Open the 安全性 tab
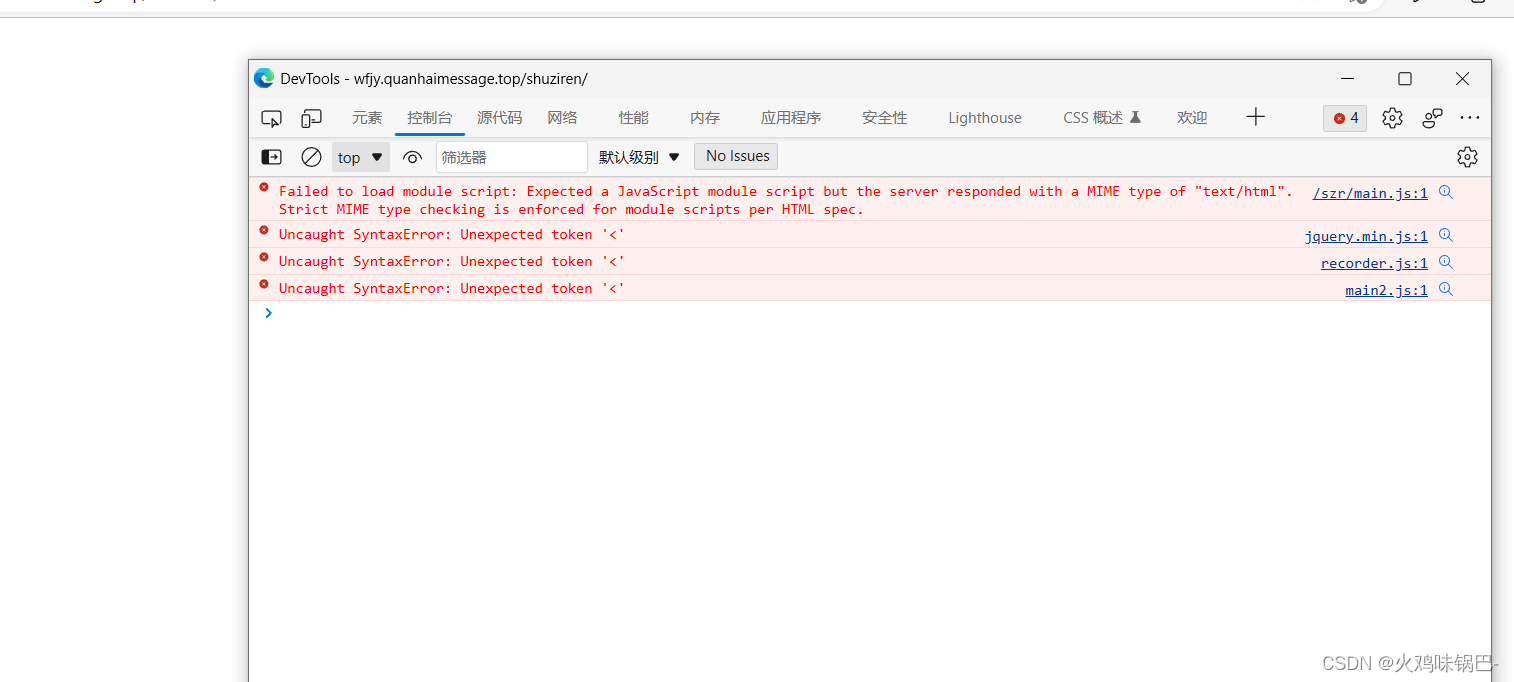1514x682 pixels. (884, 118)
